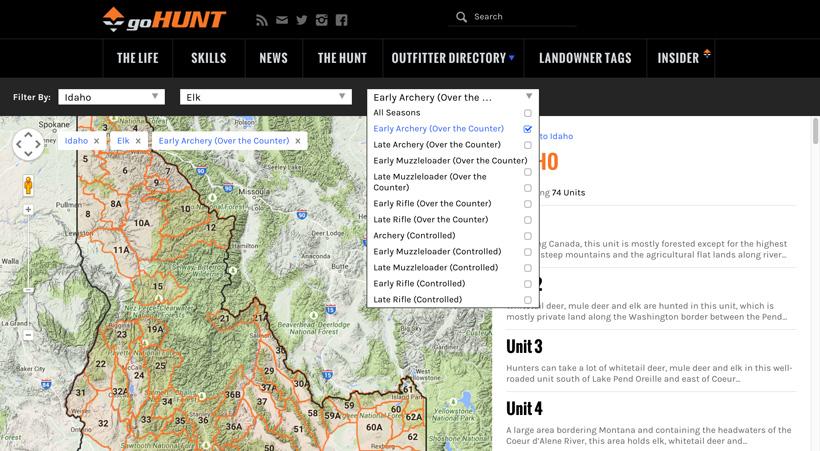Select Early Rifle (Controlled) option text
This screenshot has width=820, height=451.
point(419,284)
